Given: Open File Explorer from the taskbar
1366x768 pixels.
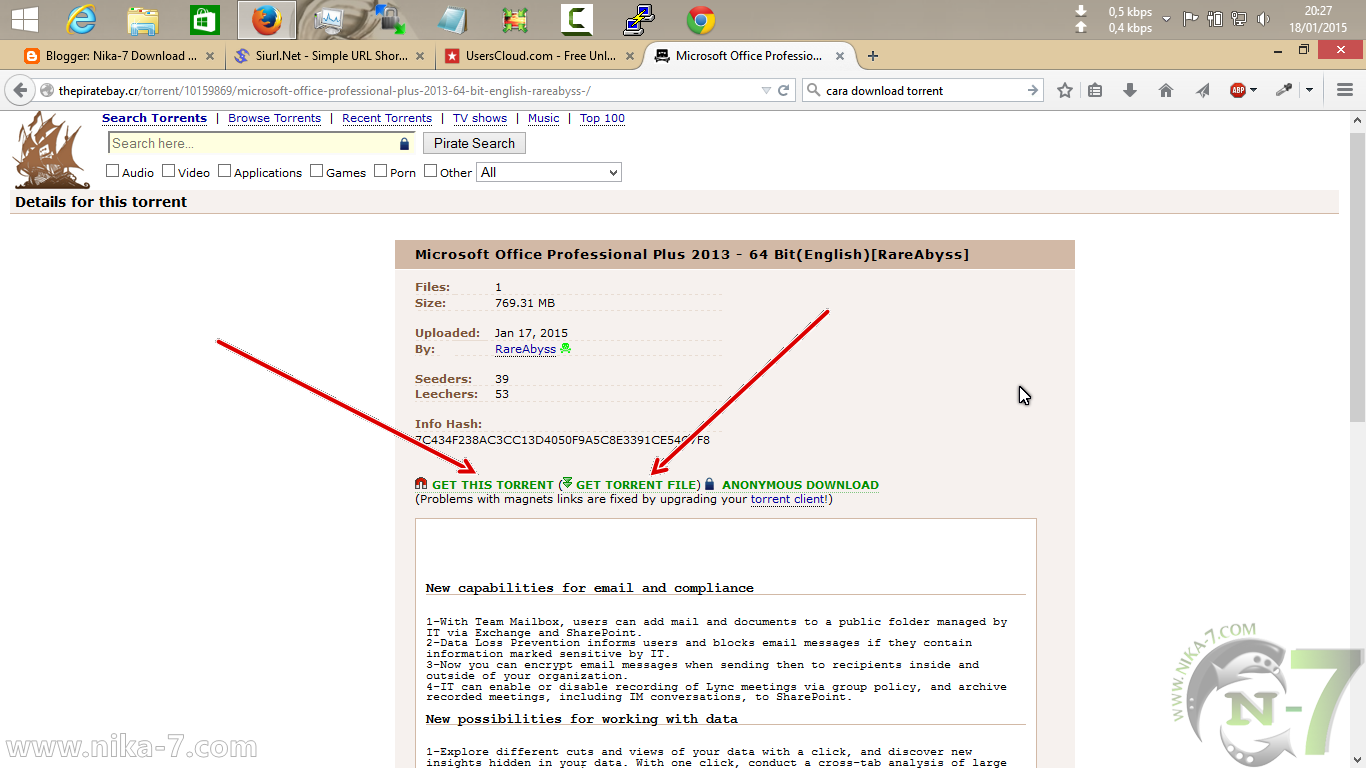Looking at the screenshot, I should tap(143, 19).
